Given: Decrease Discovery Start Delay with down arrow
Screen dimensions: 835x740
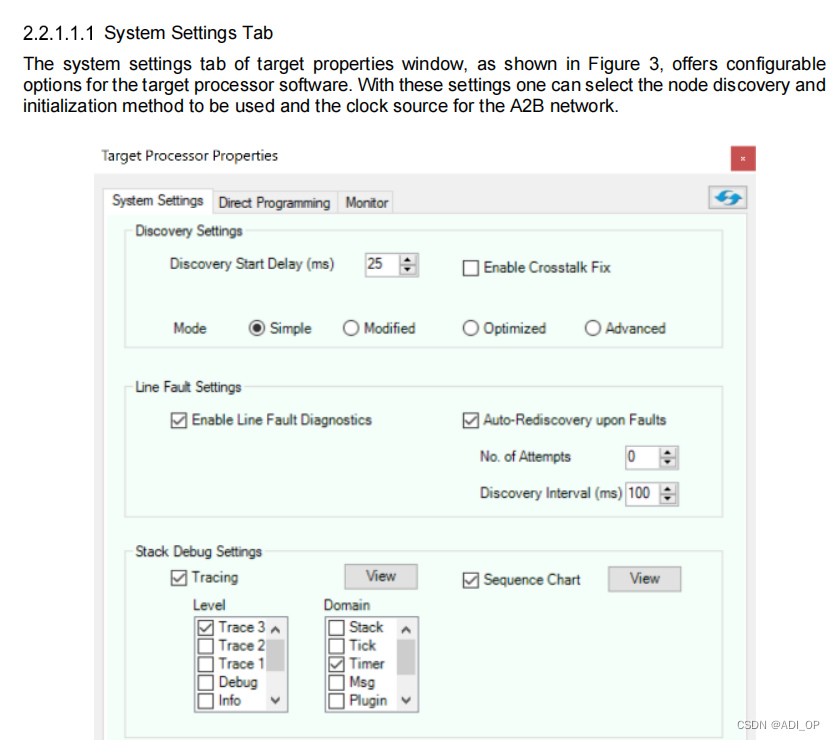Looking at the screenshot, I should point(408,269).
